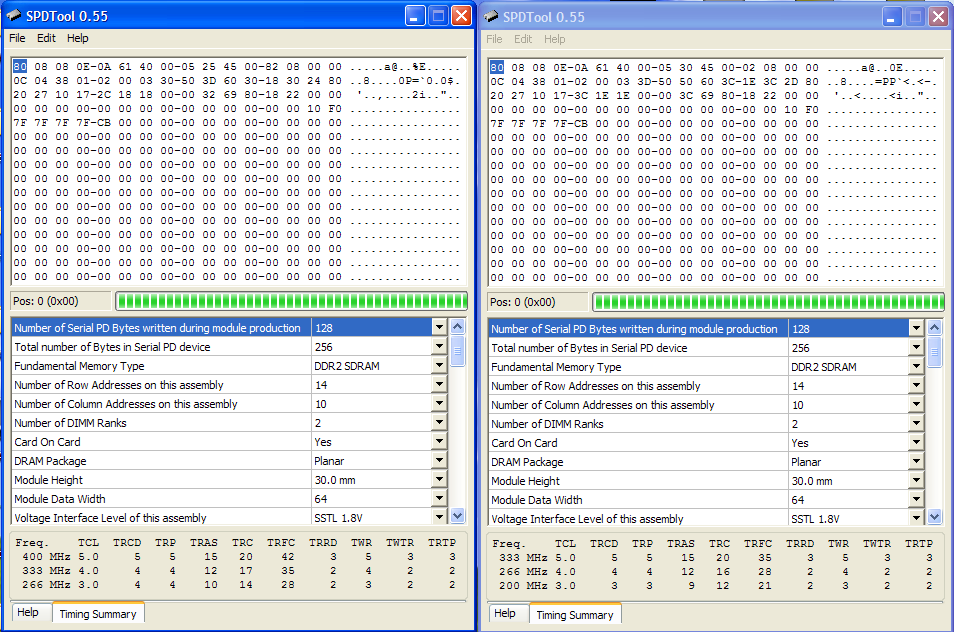Image resolution: width=954 pixels, height=632 pixels.
Task: Expand Card On Card dropdown, left window
Action: (439, 441)
